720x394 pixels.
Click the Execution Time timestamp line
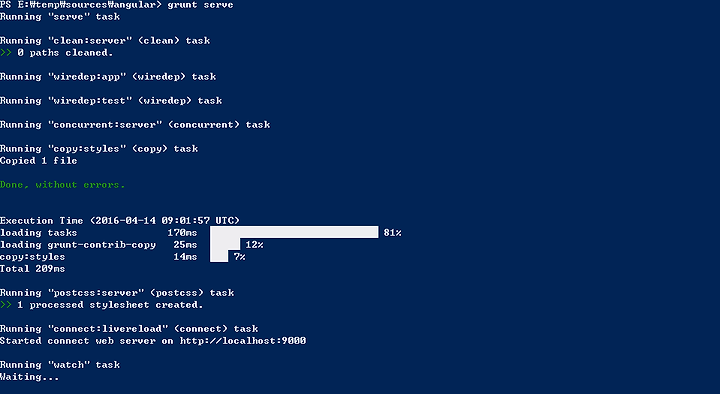click(120, 220)
